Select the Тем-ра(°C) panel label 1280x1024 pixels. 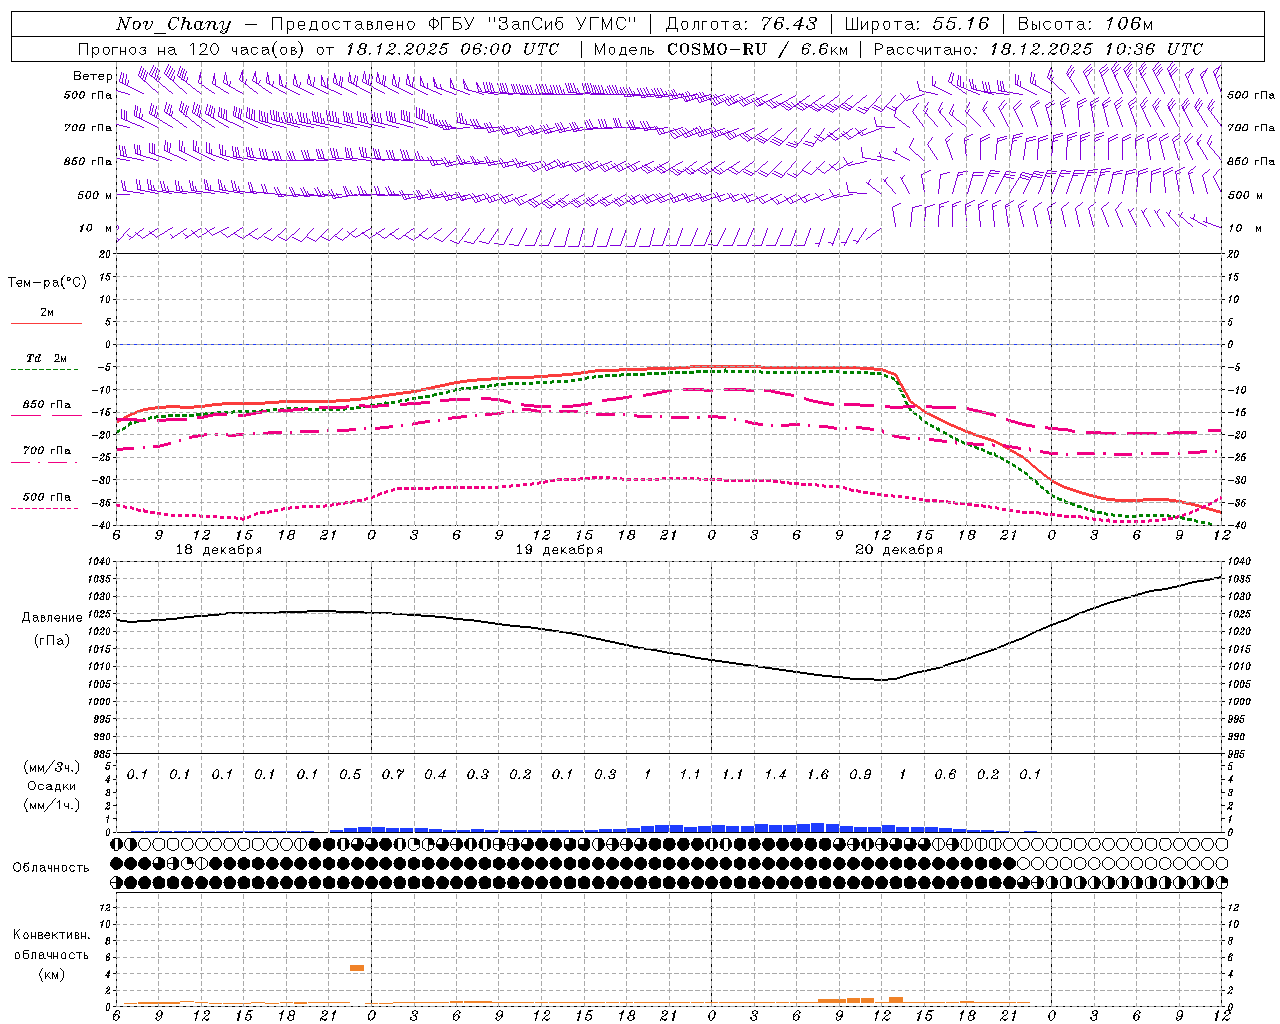pyautogui.click(x=47, y=283)
